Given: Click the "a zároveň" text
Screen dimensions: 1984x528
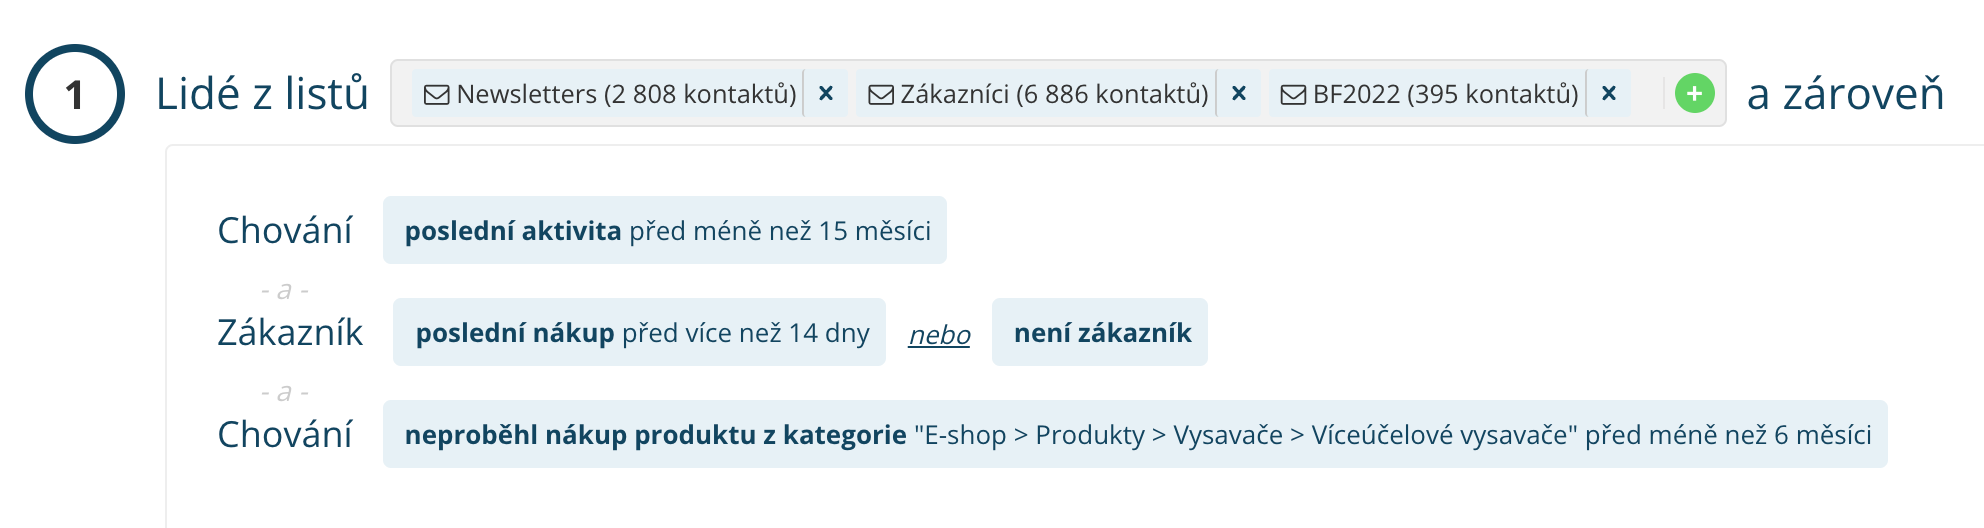Looking at the screenshot, I should pos(1845,94).
